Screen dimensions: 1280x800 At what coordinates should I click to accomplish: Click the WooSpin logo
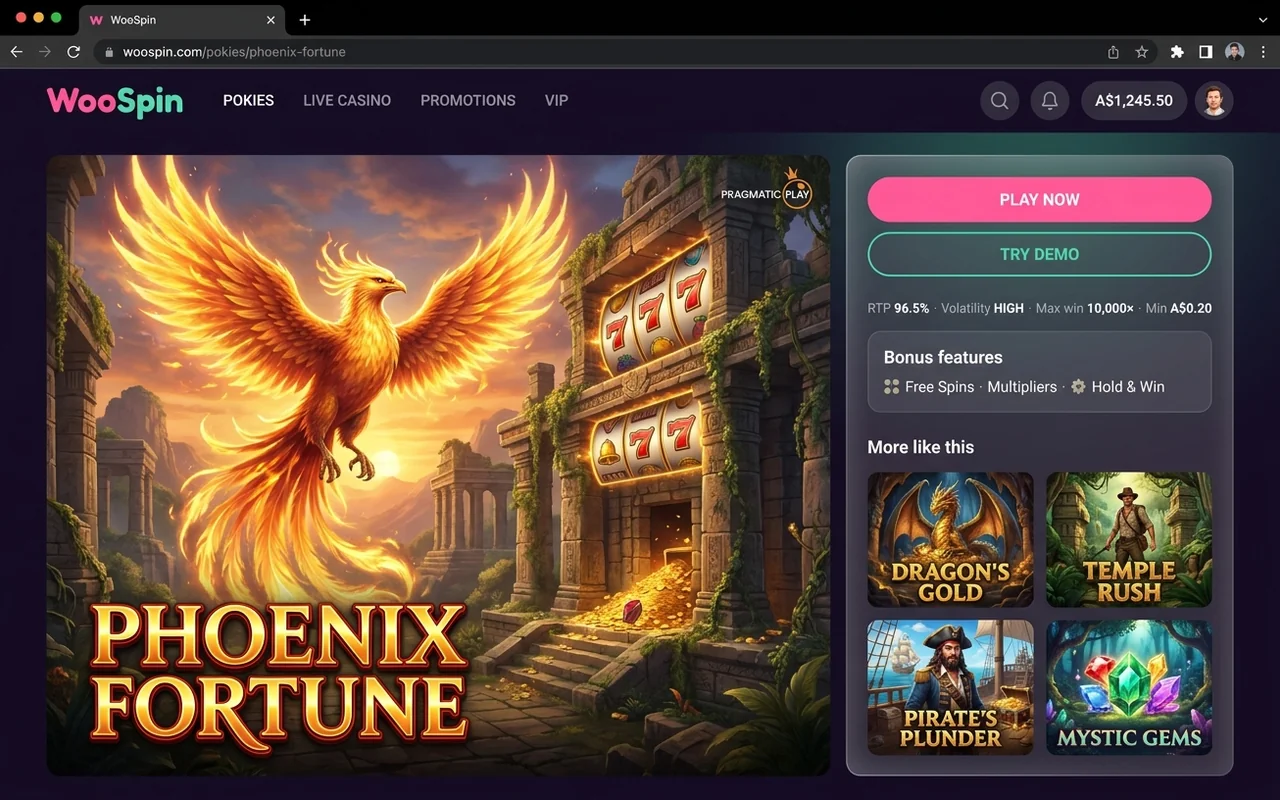click(115, 101)
